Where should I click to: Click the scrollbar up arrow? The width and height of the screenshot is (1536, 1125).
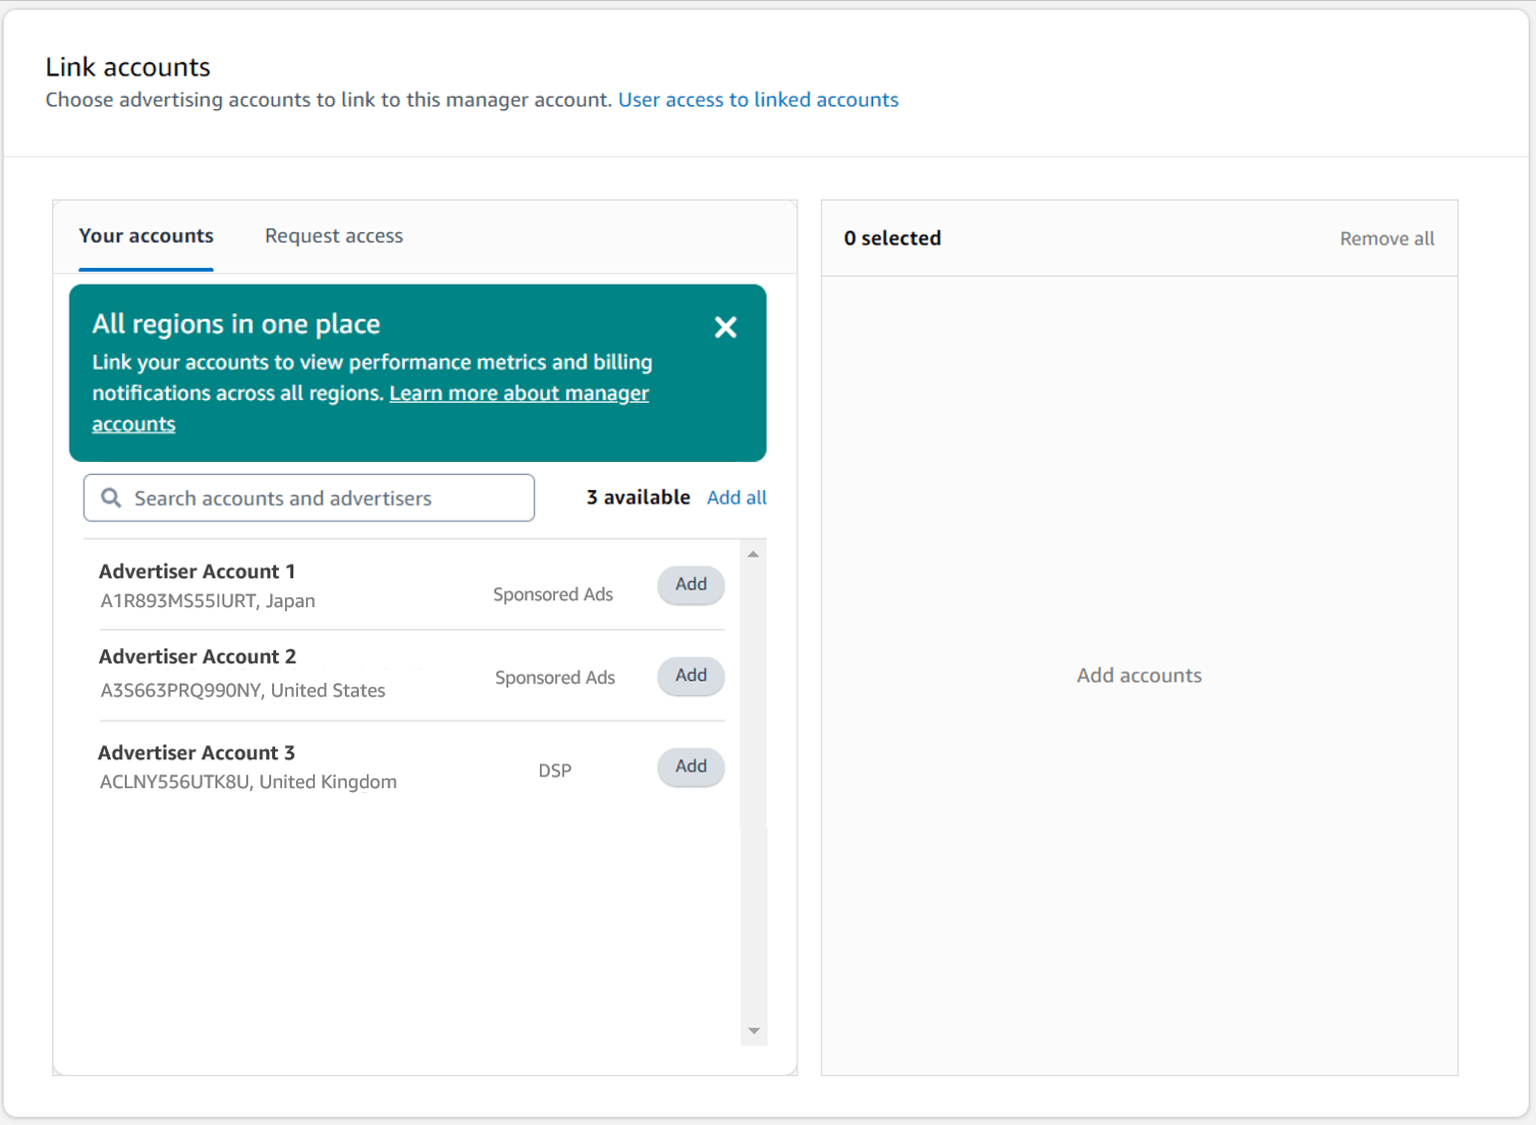pyautogui.click(x=754, y=553)
